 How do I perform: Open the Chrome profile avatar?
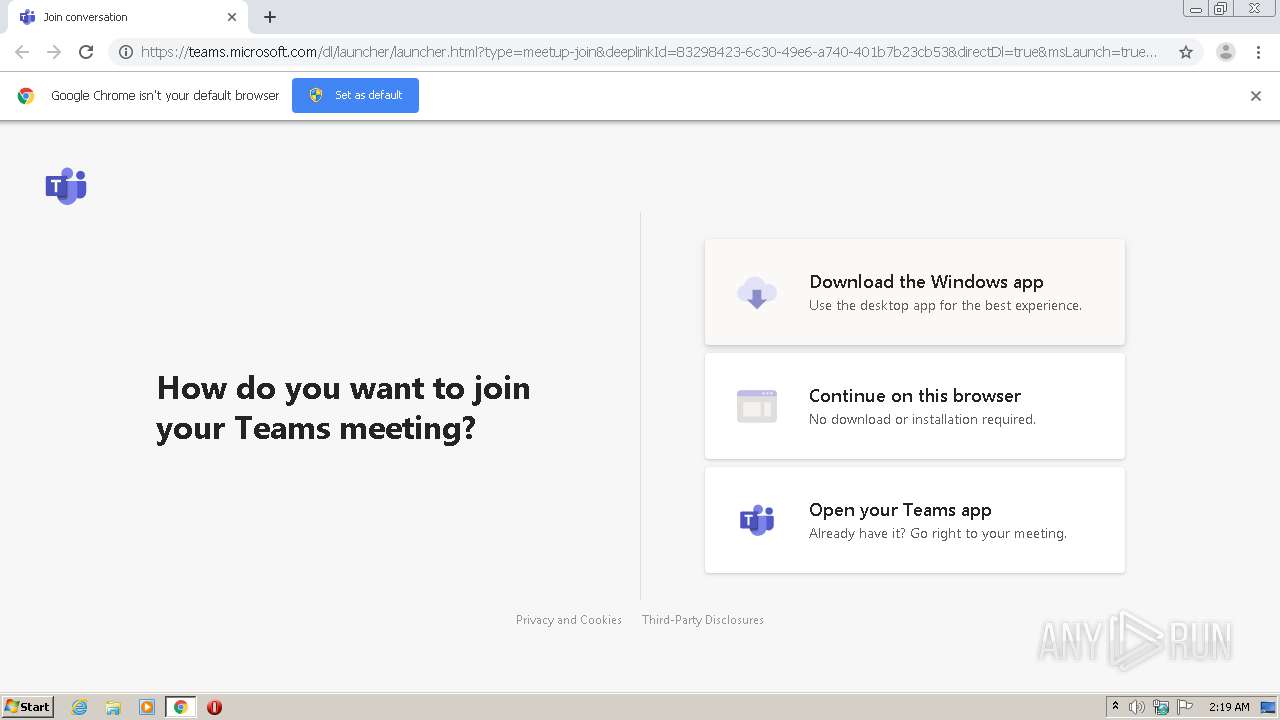pyautogui.click(x=1226, y=52)
